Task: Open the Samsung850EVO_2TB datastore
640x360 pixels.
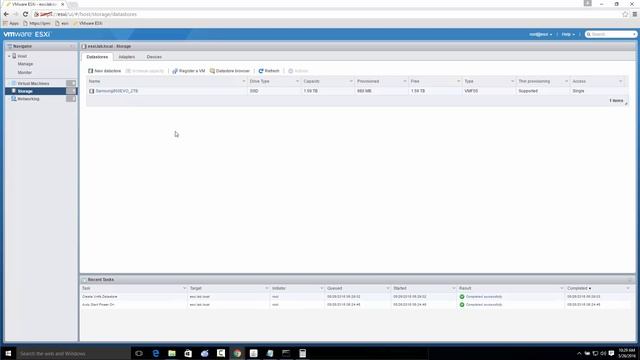Action: 117,91
